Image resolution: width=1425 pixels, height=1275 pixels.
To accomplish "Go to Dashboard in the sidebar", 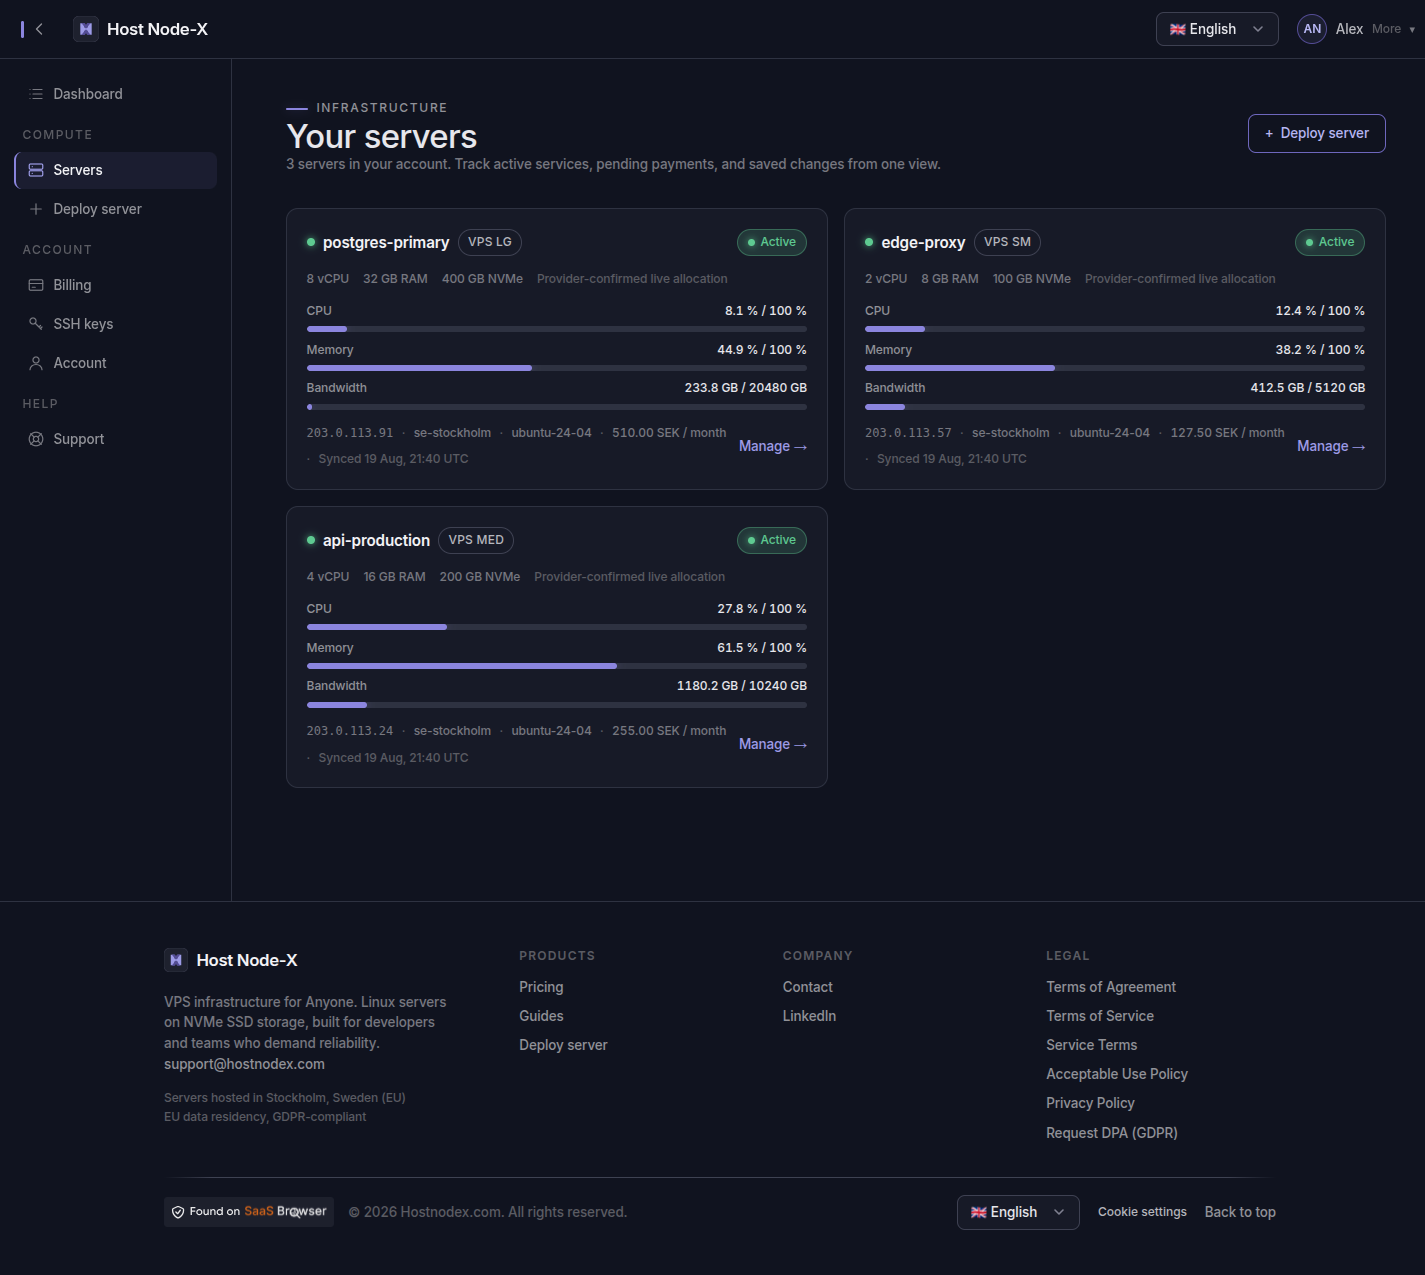I will click(x=116, y=94).
